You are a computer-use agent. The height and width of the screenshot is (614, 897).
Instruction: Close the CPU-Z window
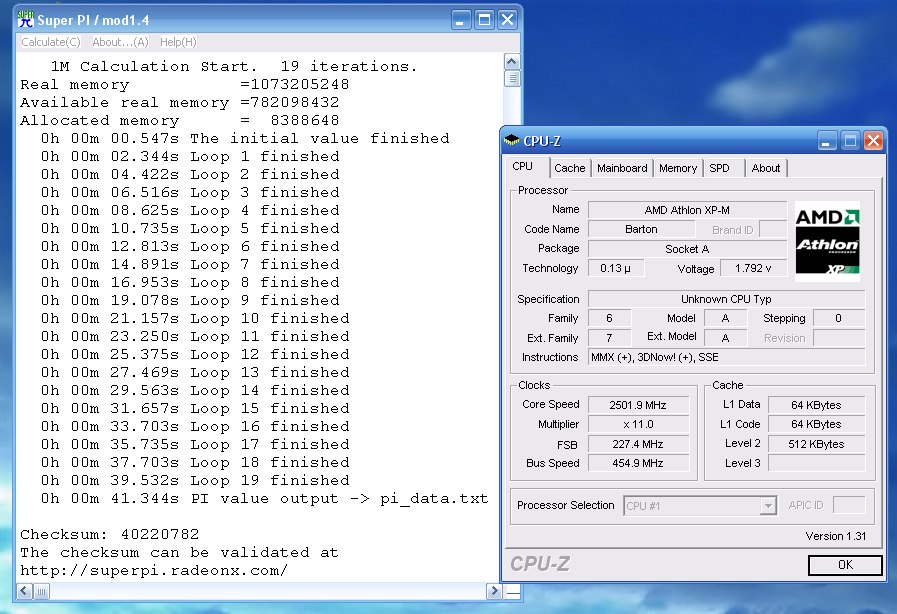[x=873, y=141]
